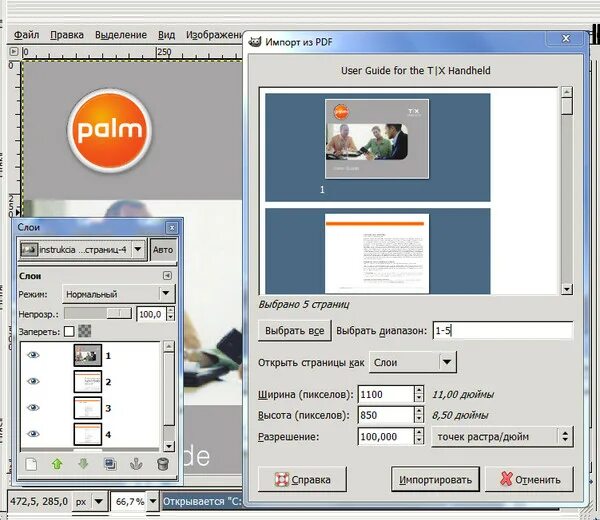600x520 pixels.
Task: Click the Импортировать button
Action: click(x=435, y=479)
